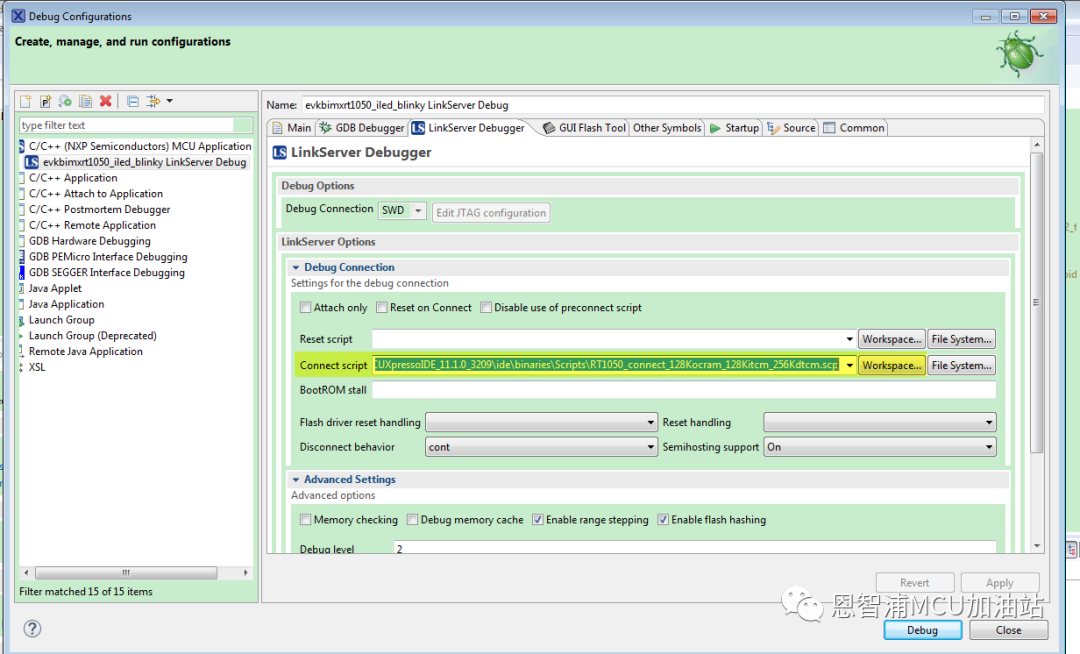Screen dimensions: 1080x654
Task: Click the BootROM stall input field
Action: pos(684,390)
